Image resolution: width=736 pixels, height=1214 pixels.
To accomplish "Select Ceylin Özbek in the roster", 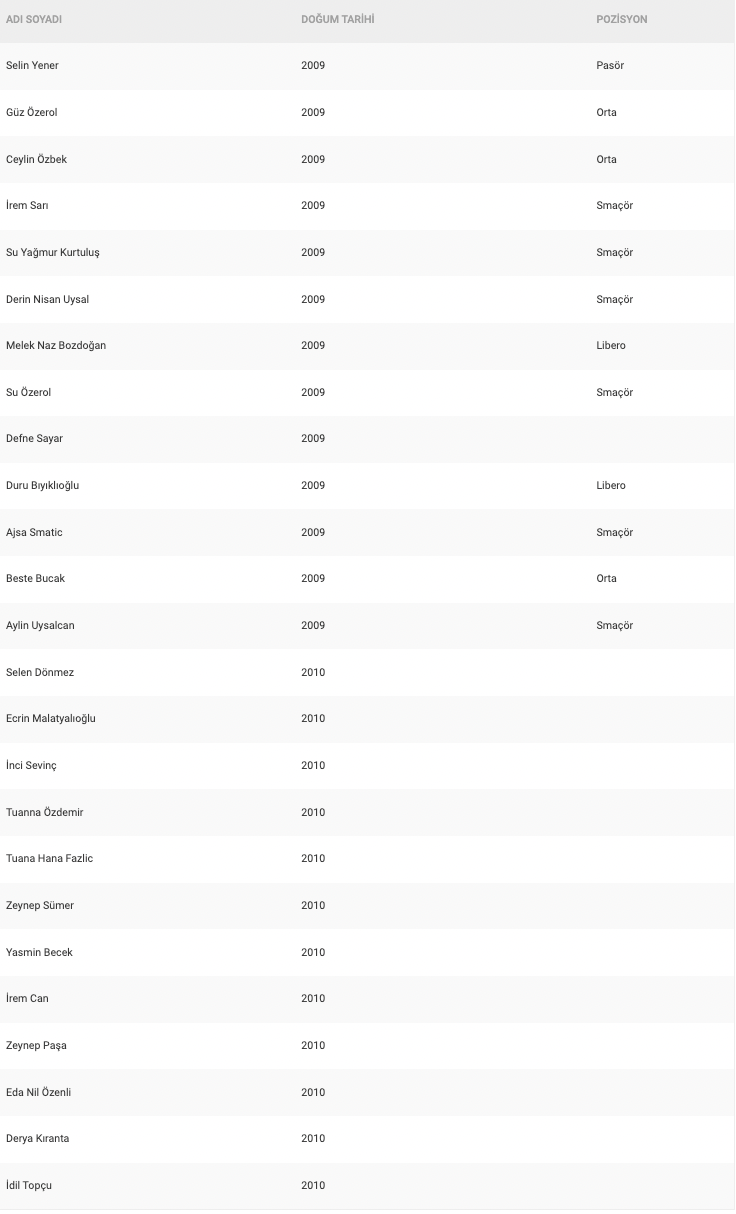I will (37, 160).
